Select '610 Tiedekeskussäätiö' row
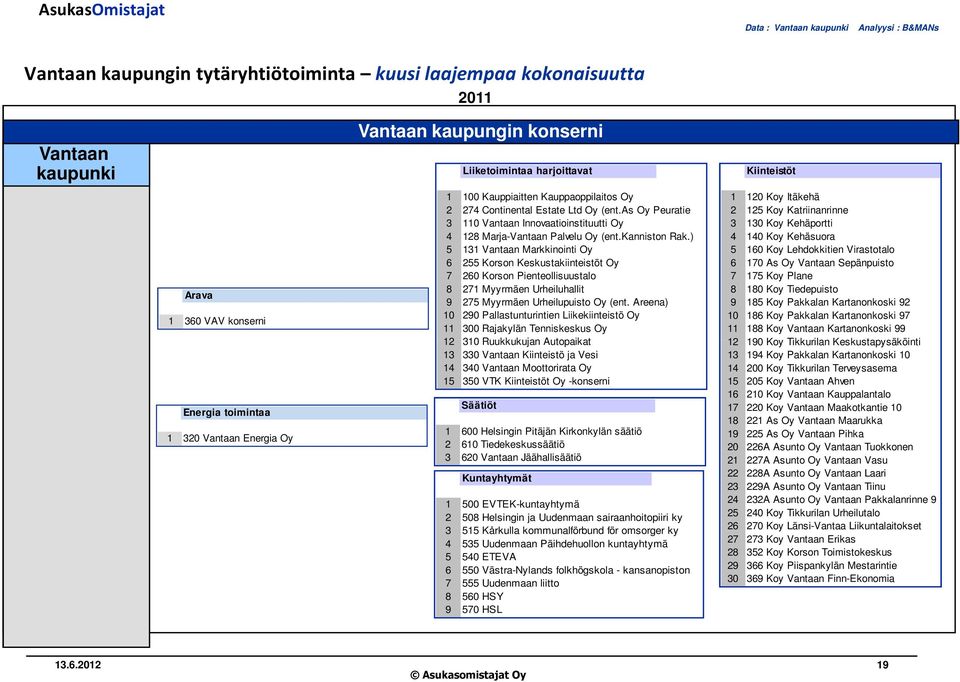The width and height of the screenshot is (960, 682). point(513,444)
